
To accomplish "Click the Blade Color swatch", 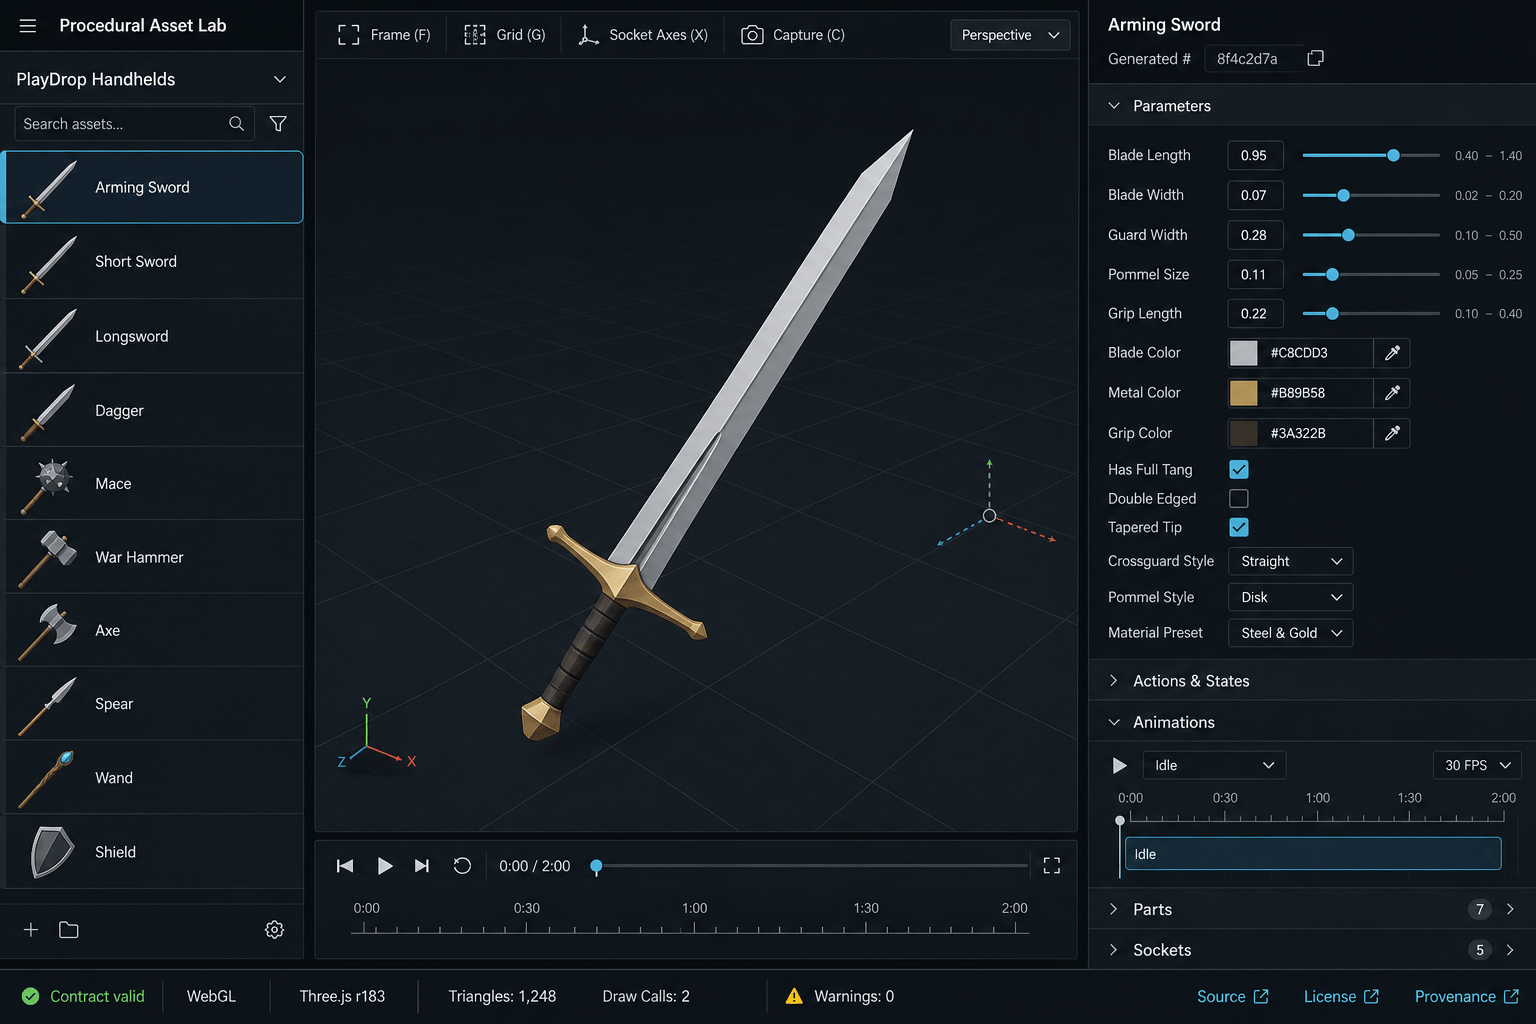I will click(x=1244, y=353).
